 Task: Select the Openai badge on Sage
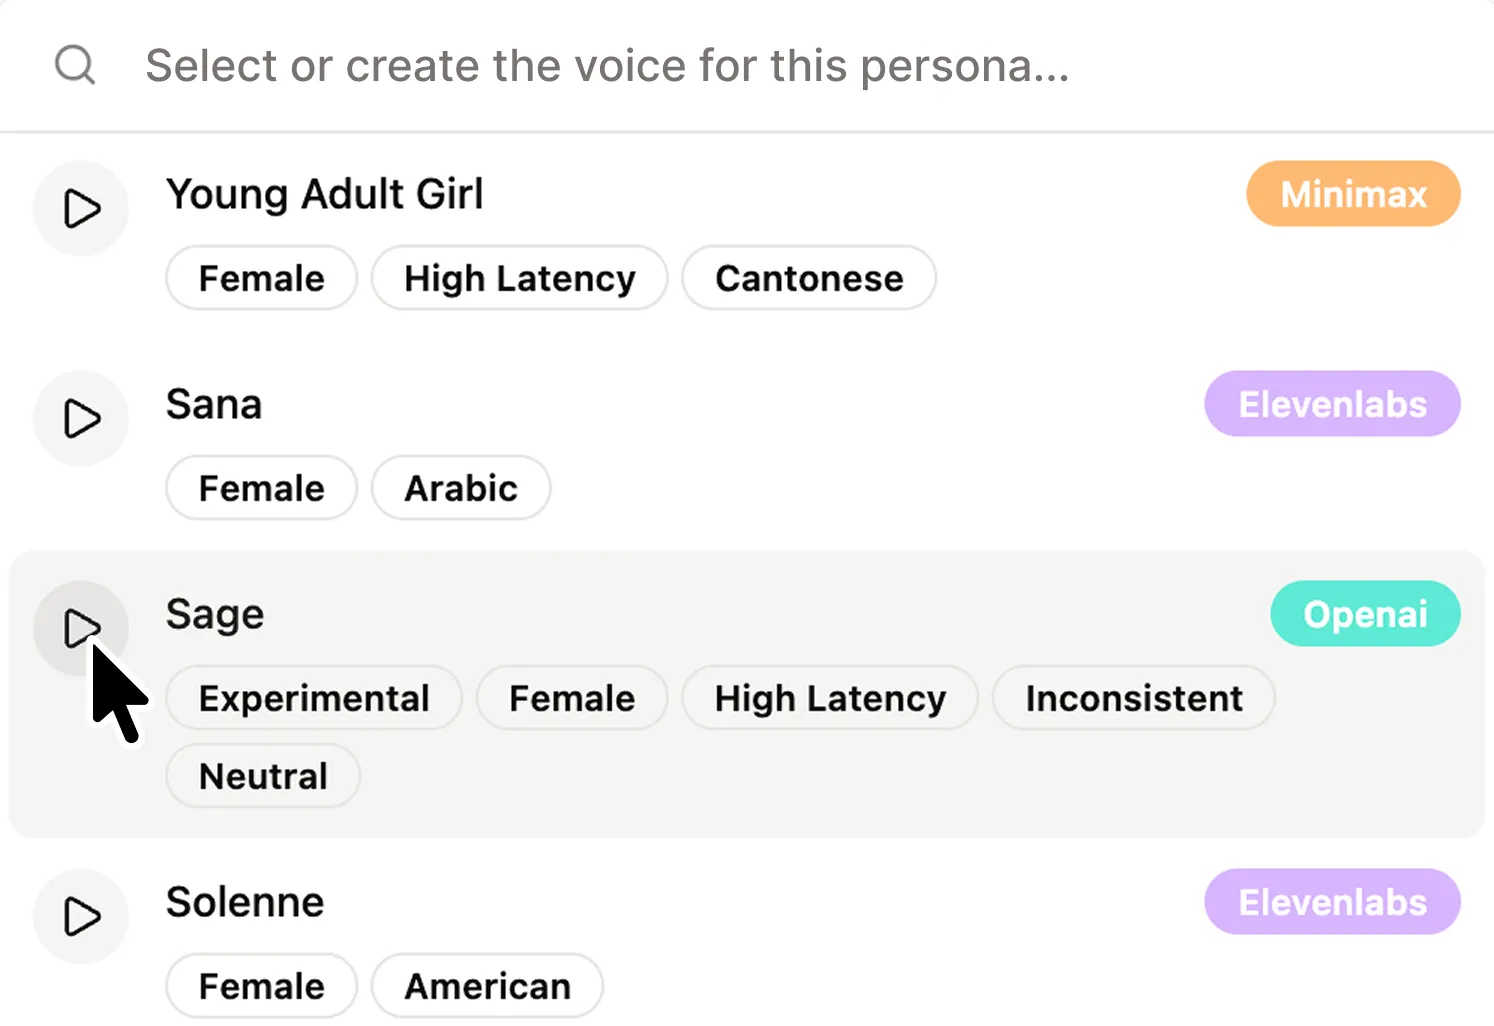[x=1365, y=614]
